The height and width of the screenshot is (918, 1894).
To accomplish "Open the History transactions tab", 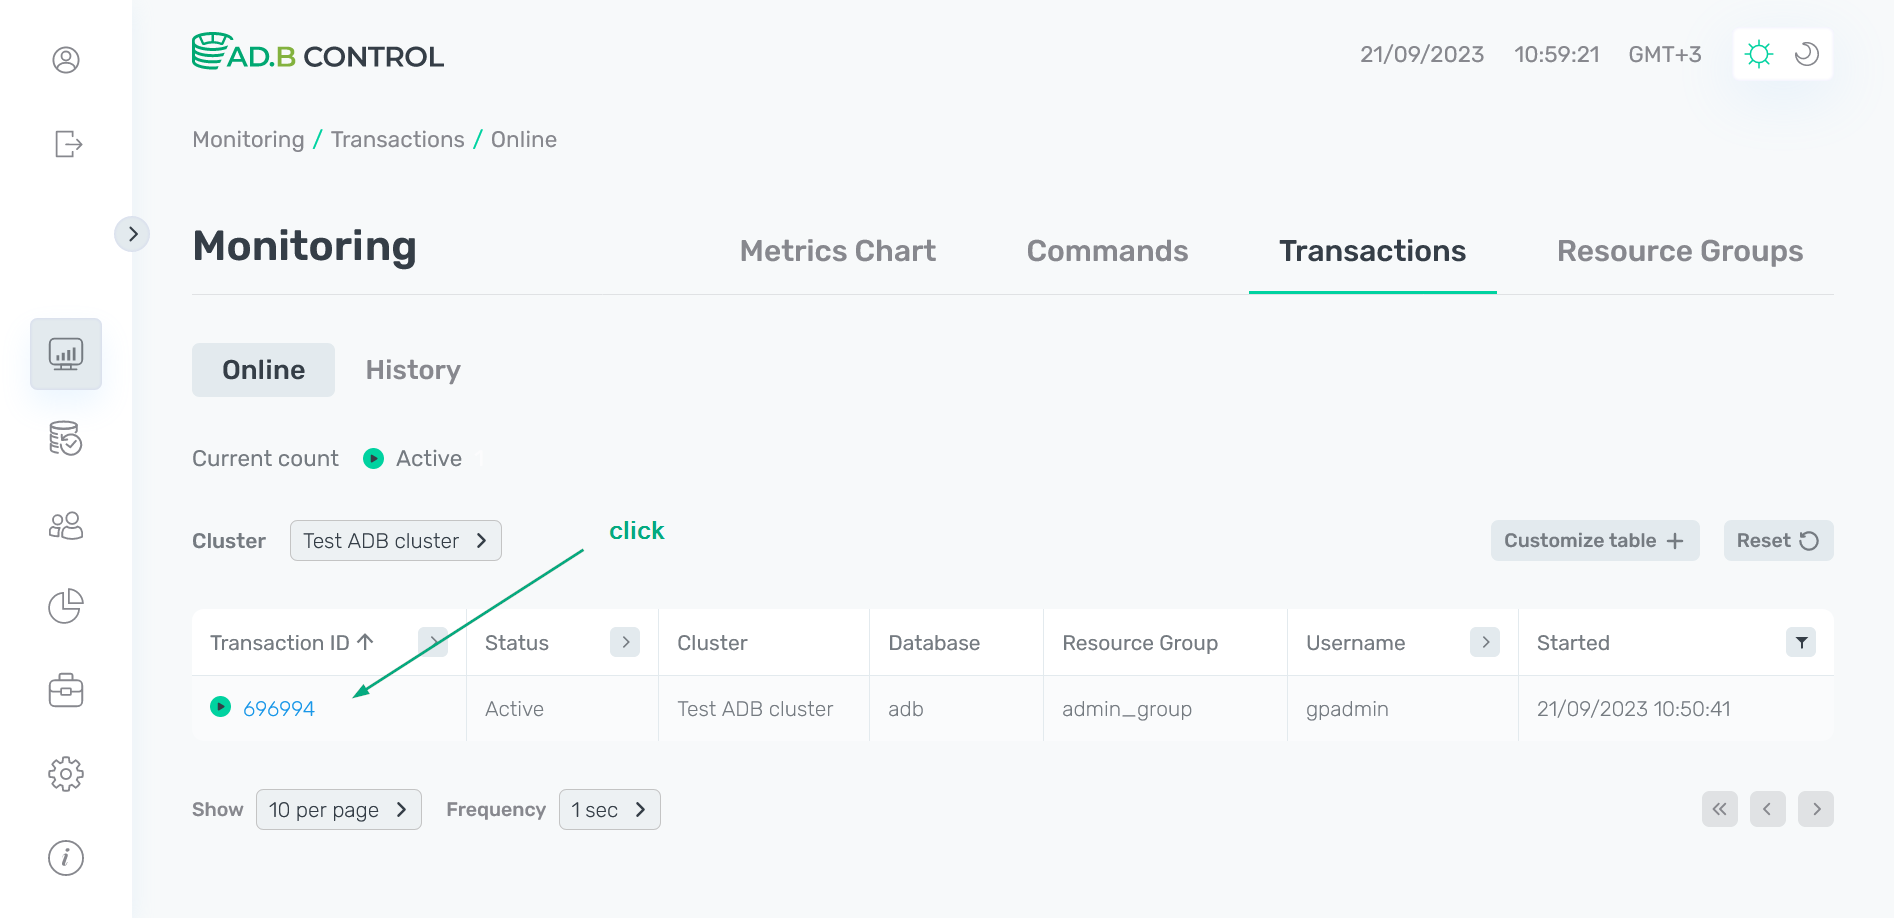I will tap(412, 370).
